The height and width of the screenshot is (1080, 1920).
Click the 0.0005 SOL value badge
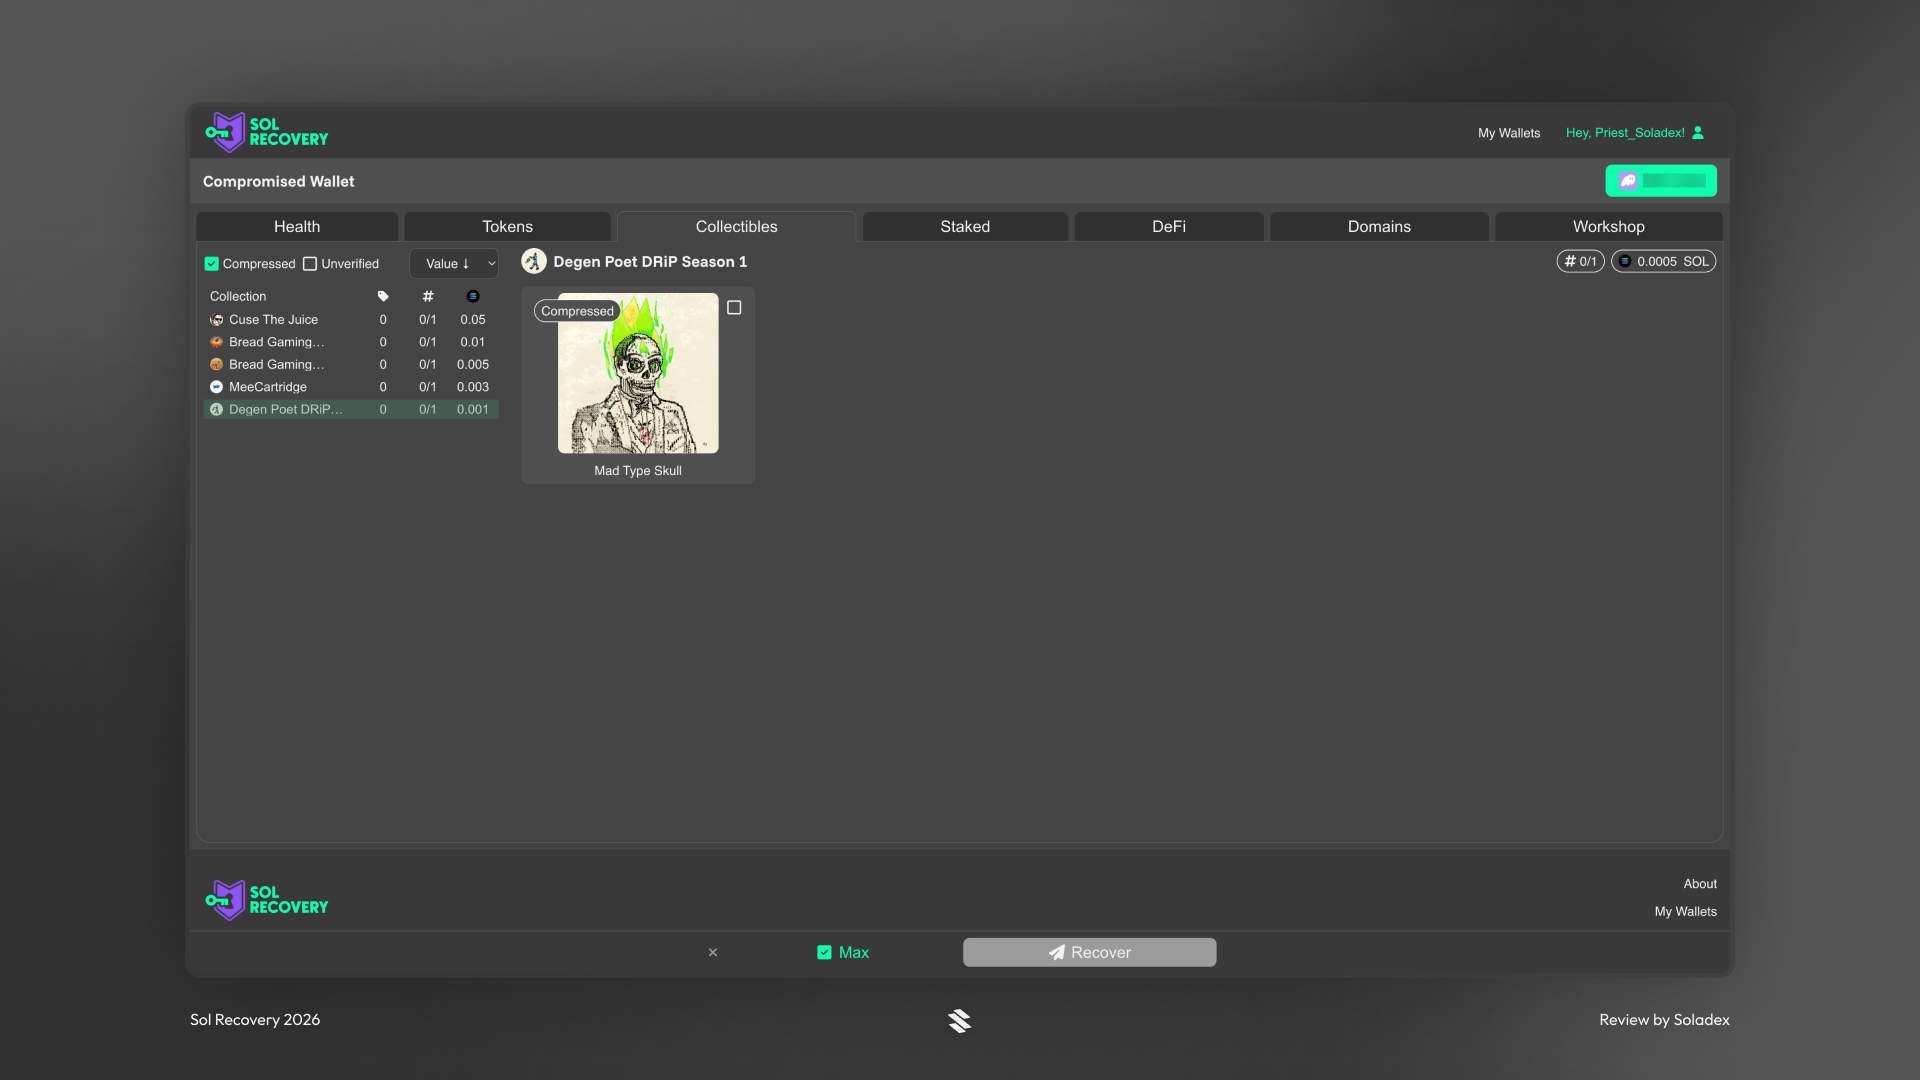pyautogui.click(x=1663, y=261)
